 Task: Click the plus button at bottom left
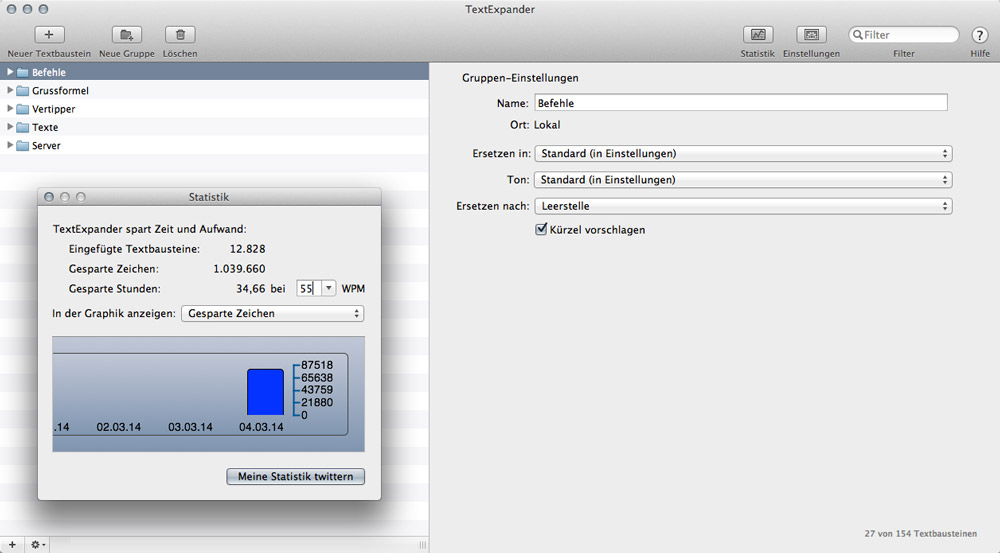[12, 544]
